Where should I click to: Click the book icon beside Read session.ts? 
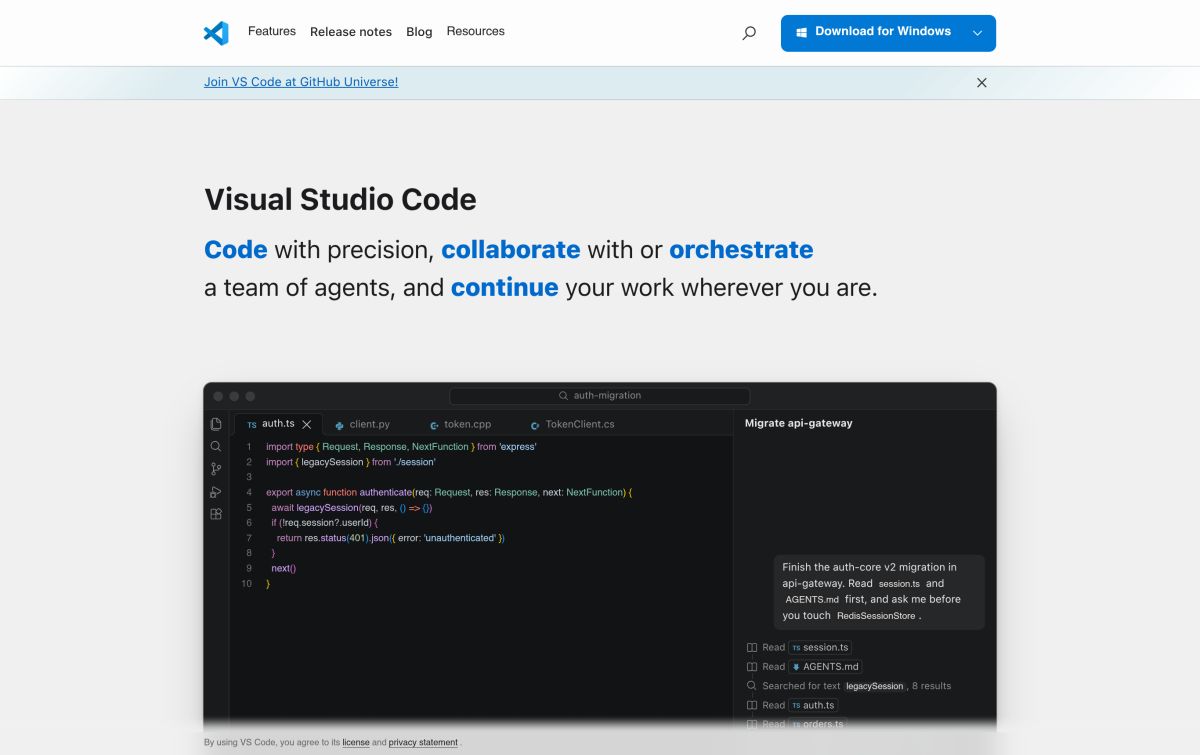752,647
